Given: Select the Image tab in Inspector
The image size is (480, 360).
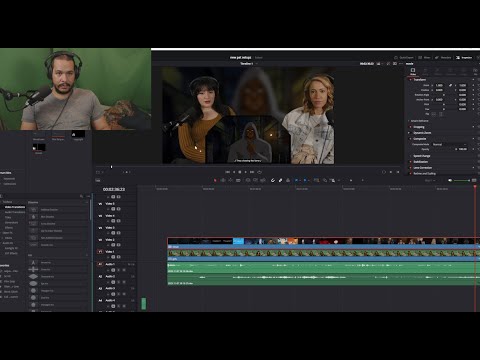Looking at the screenshot, I should click(463, 71).
